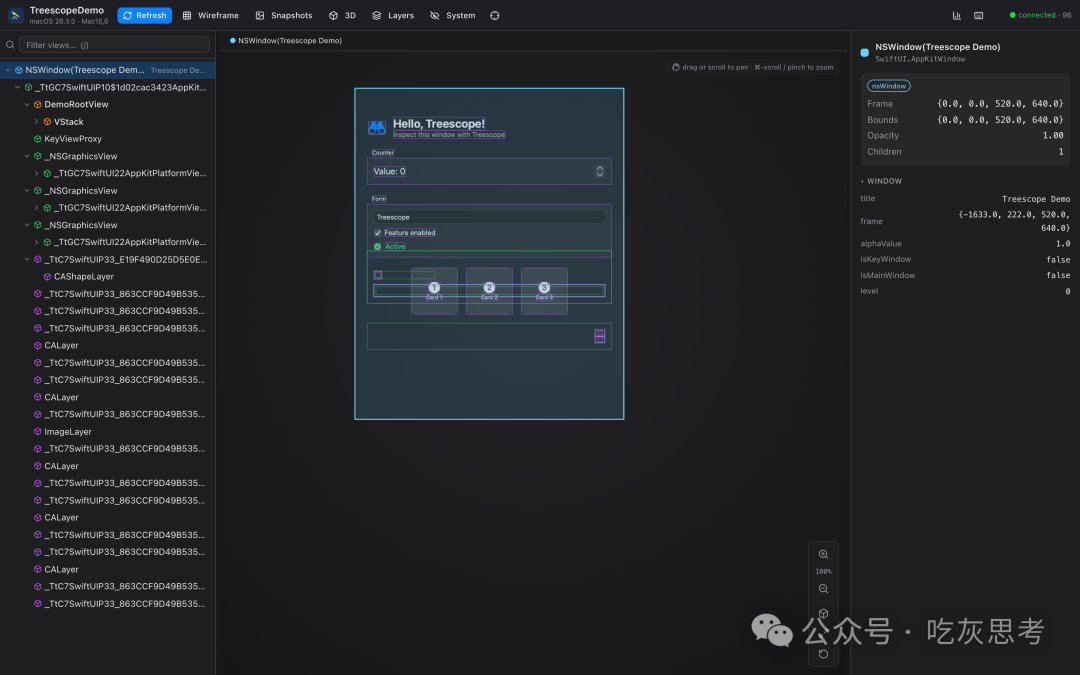1080x675 pixels.
Task: Zoom out with the magnifier minus icon
Action: click(823, 589)
